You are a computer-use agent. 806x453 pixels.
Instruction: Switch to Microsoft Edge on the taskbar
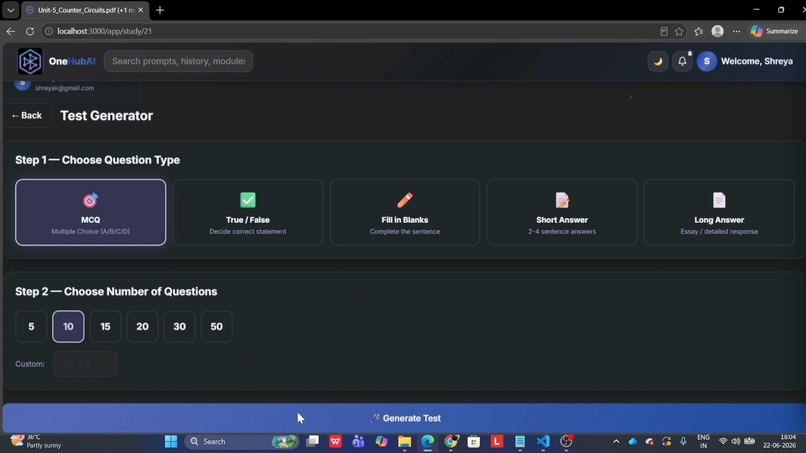pos(428,441)
